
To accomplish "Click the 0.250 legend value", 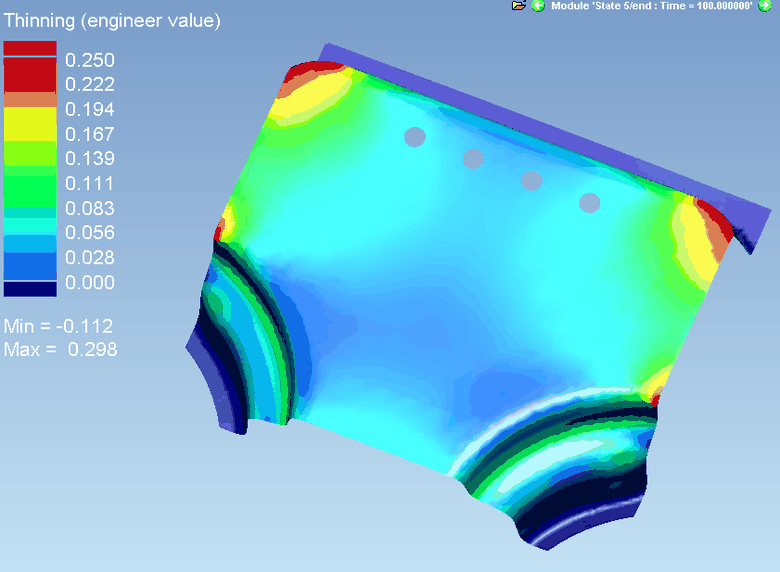I will (x=90, y=60).
